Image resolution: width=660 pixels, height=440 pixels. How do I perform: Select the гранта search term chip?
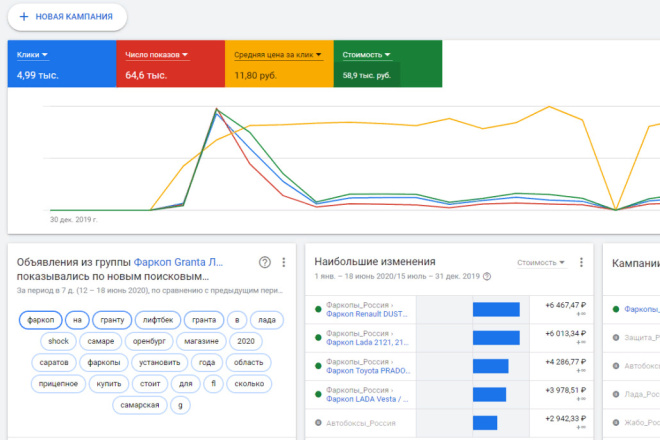tap(204, 320)
